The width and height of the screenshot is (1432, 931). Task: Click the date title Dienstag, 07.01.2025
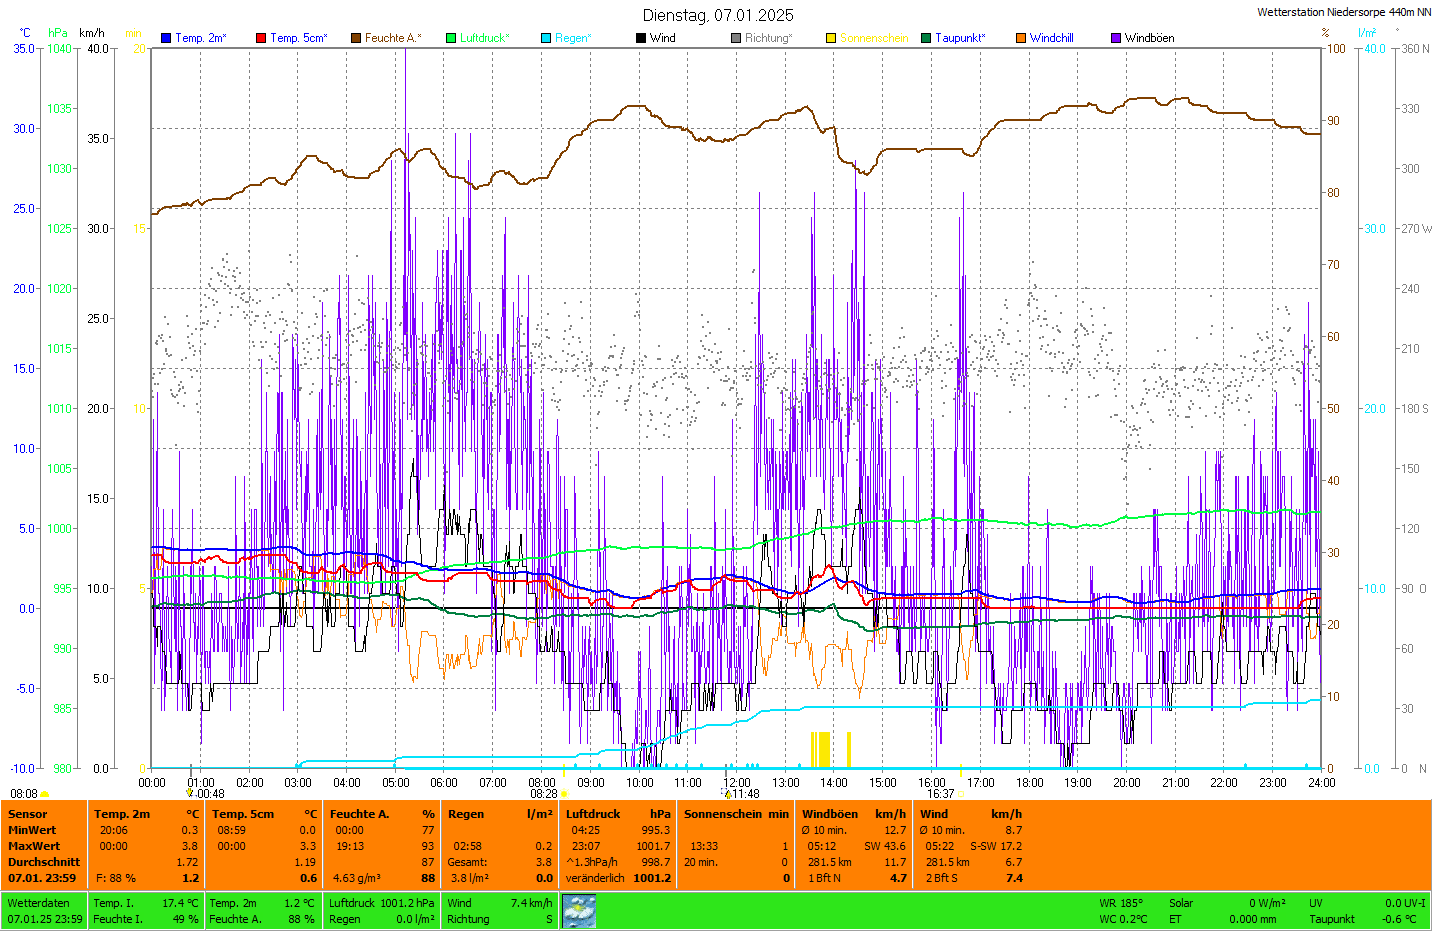718,15
